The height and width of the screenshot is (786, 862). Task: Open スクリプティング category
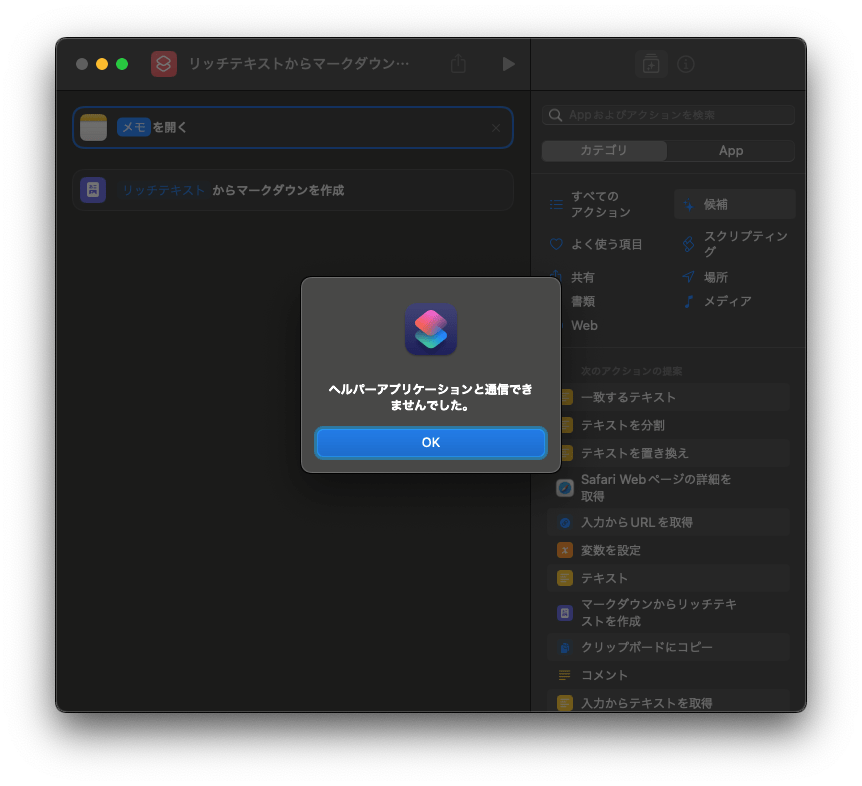coord(745,244)
